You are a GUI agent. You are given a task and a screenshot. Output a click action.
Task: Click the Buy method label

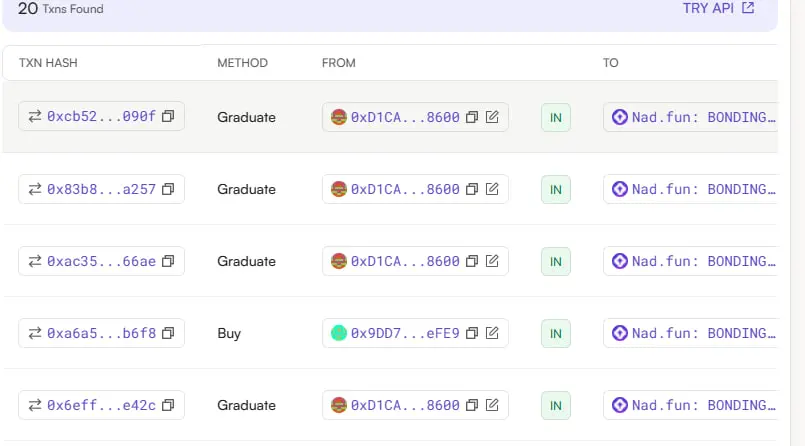tap(229, 333)
